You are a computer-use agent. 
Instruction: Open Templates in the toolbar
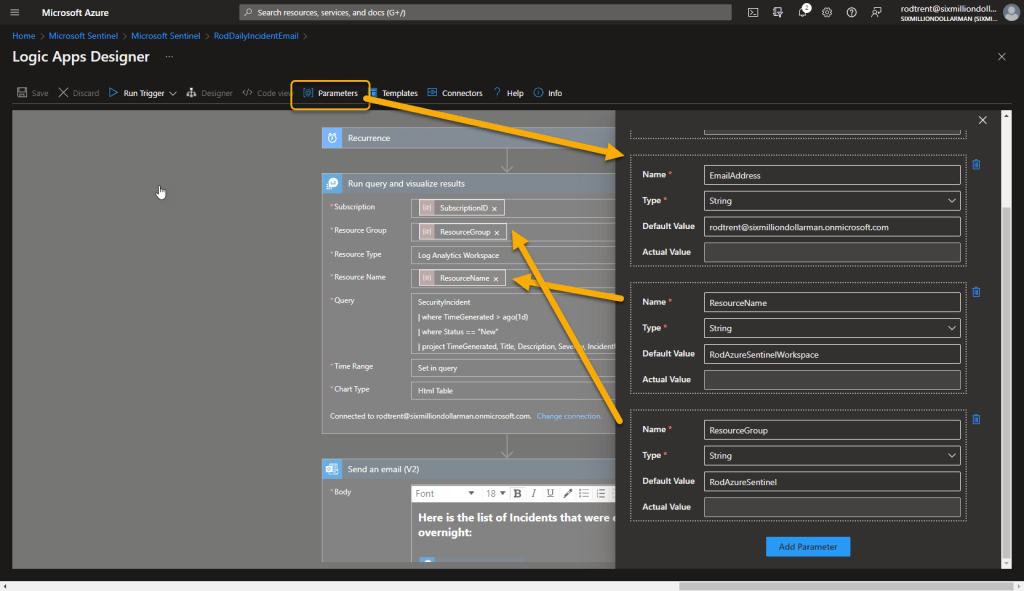pyautogui.click(x=394, y=93)
